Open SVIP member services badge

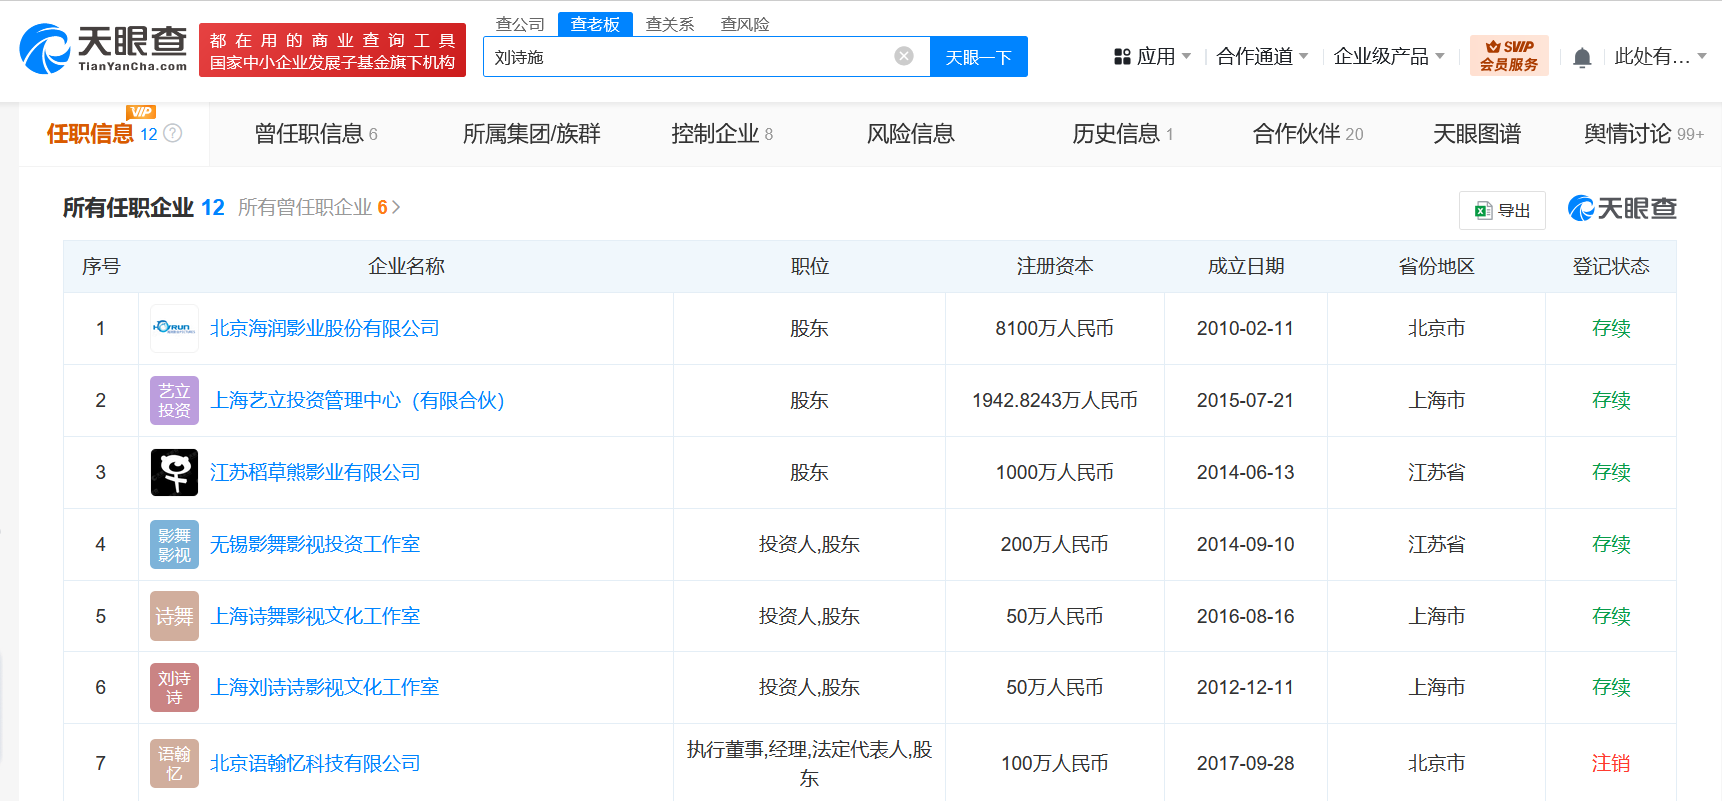pyautogui.click(x=1509, y=55)
